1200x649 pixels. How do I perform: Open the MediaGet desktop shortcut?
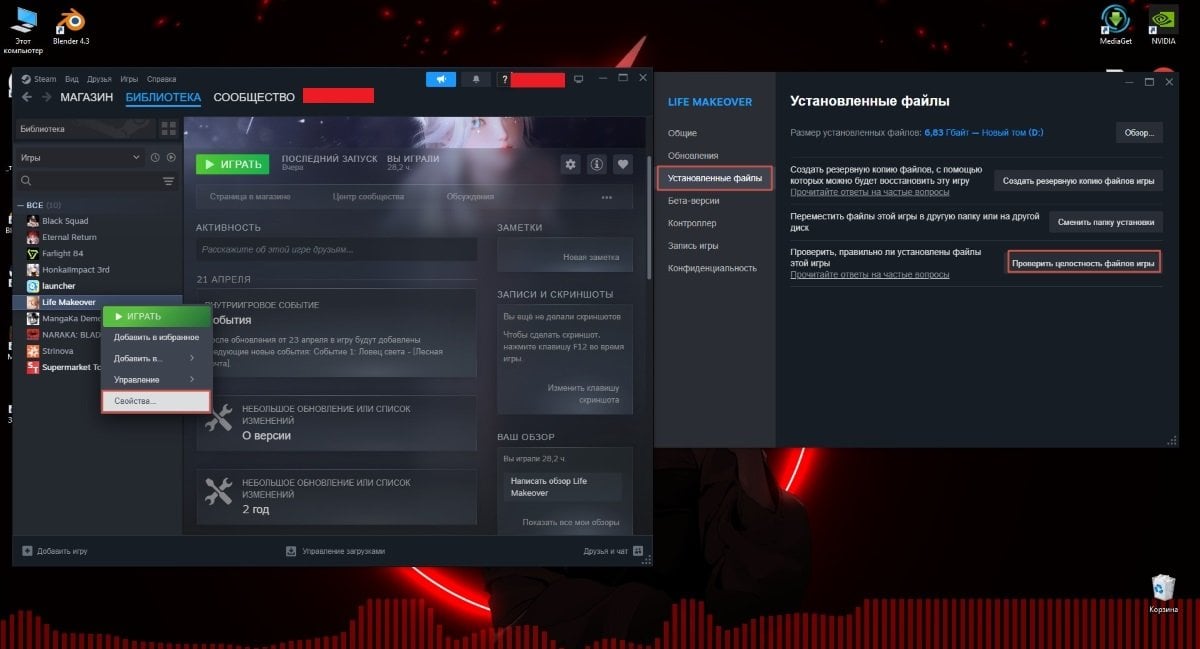point(1115,25)
